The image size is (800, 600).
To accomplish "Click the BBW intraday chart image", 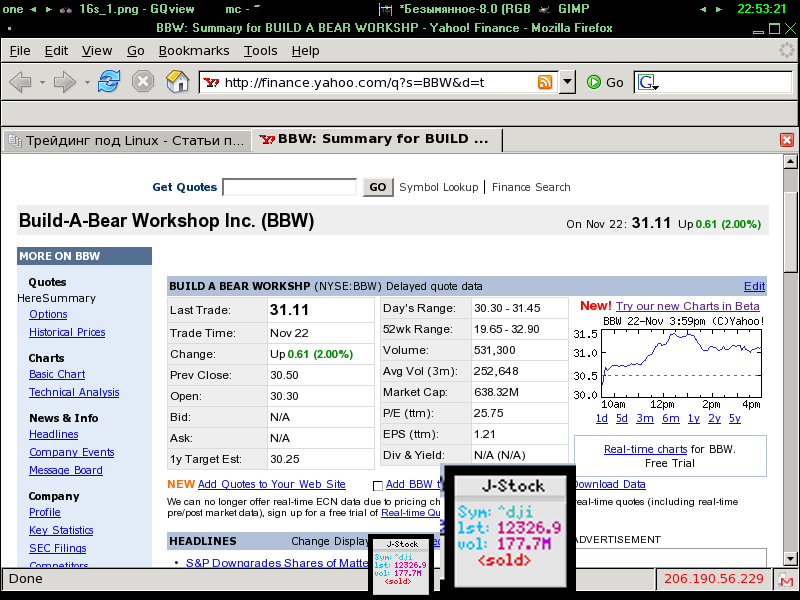I will [x=669, y=363].
